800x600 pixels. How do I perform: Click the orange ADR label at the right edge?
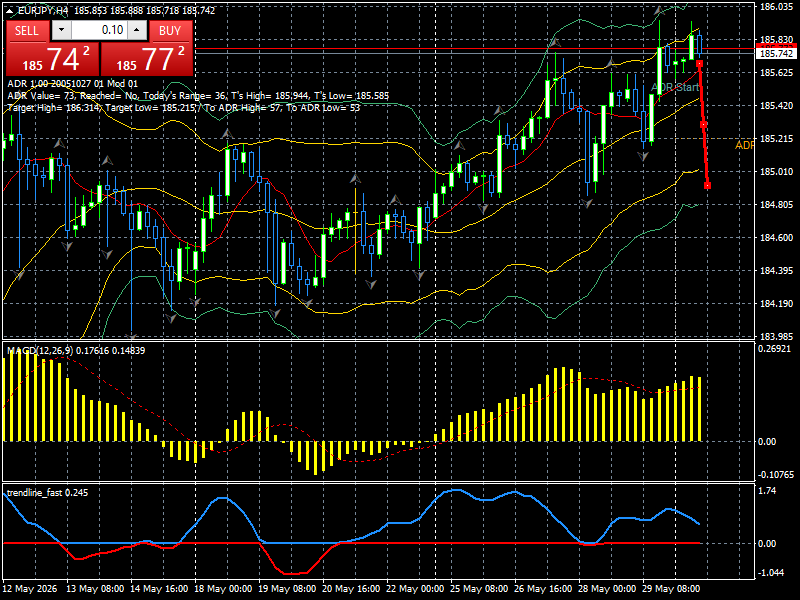(744, 145)
